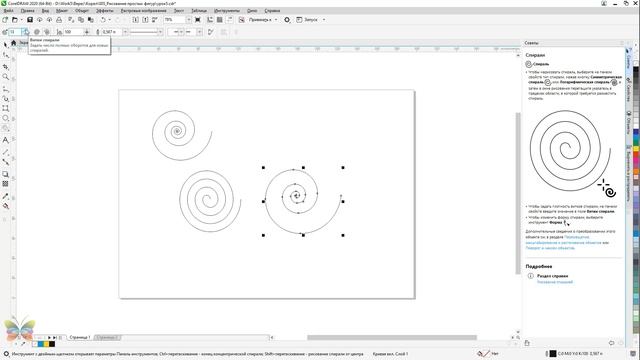Open the Edit (Правка) menu
Image resolution: width=640 pixels, height=360 pixels.
[27, 11]
